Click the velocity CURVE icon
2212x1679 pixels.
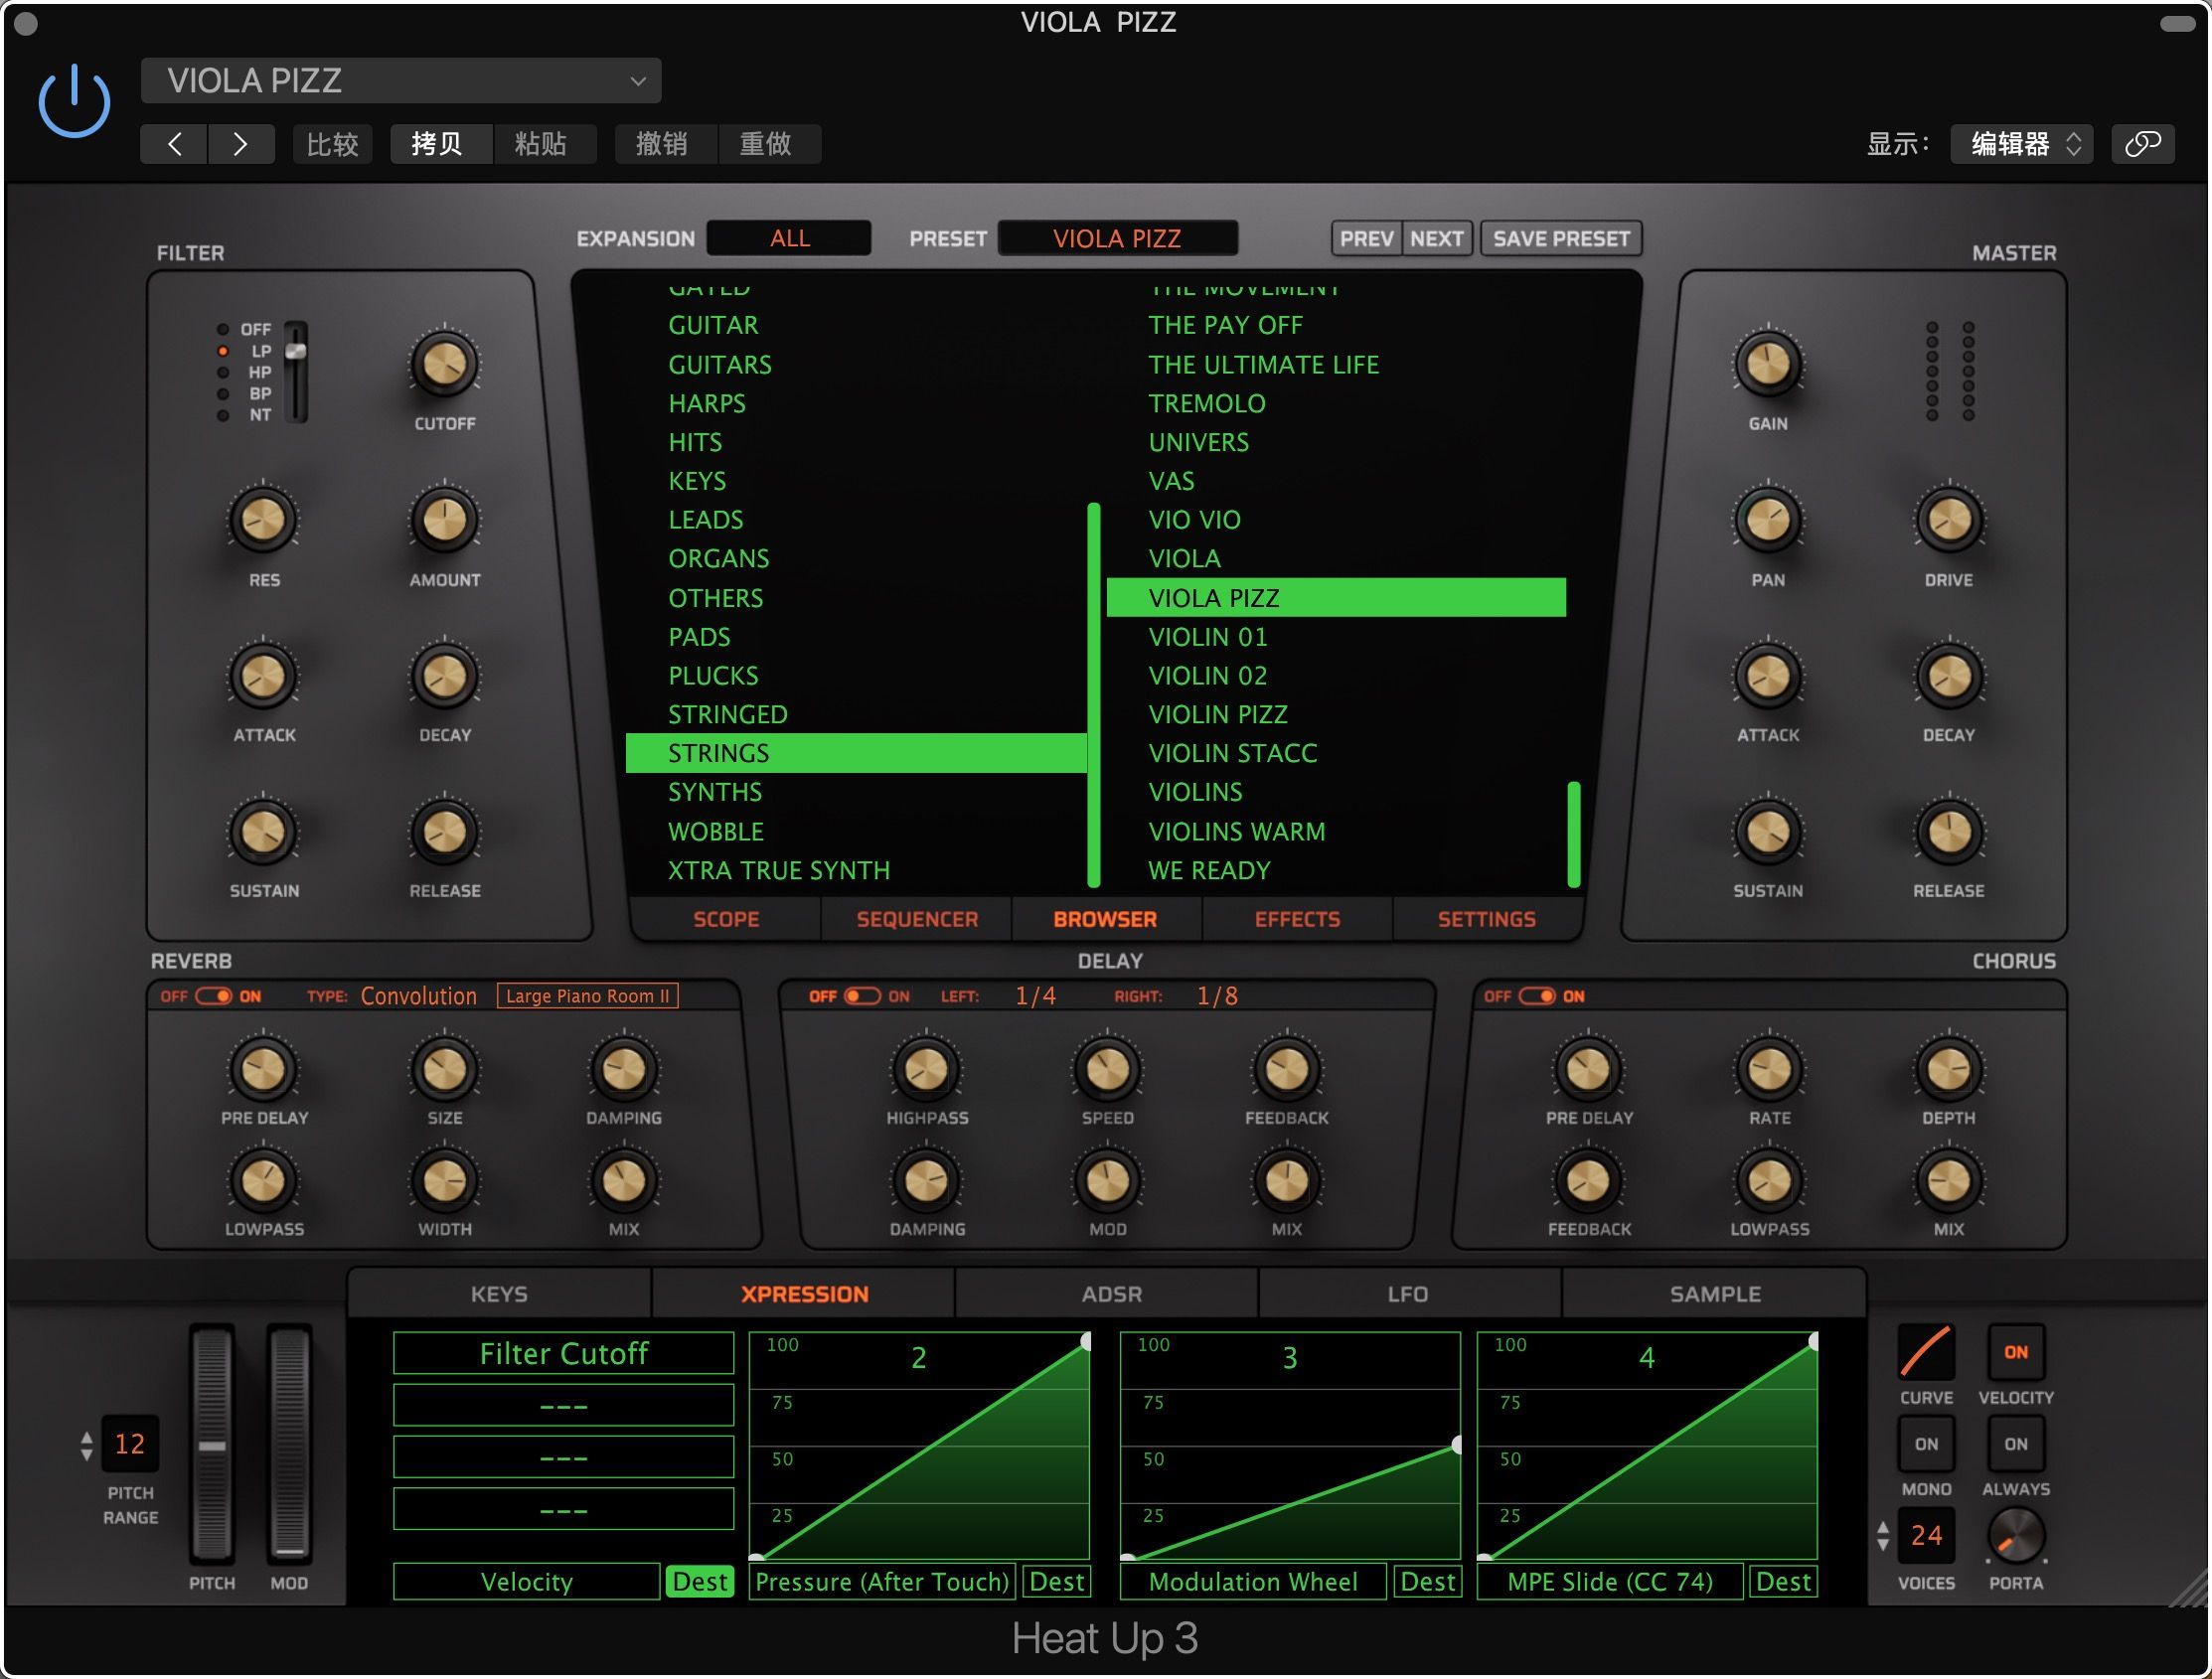point(1925,1352)
